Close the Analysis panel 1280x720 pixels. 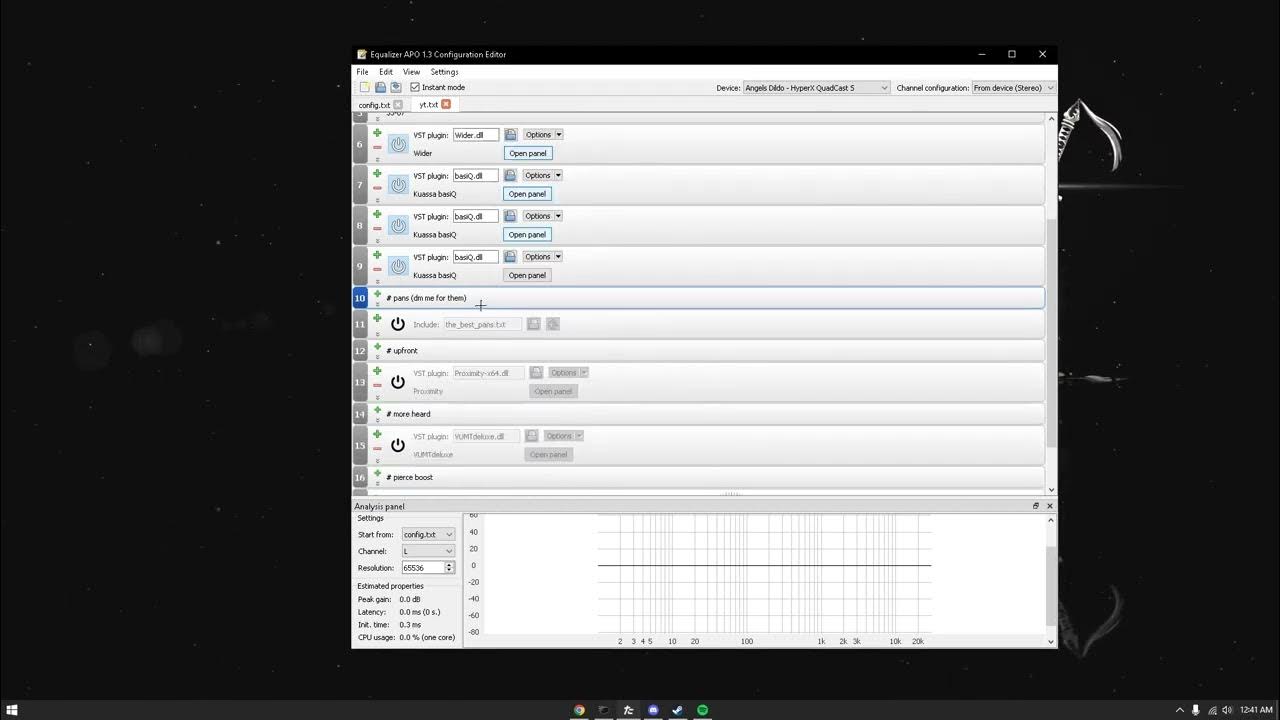click(1049, 506)
